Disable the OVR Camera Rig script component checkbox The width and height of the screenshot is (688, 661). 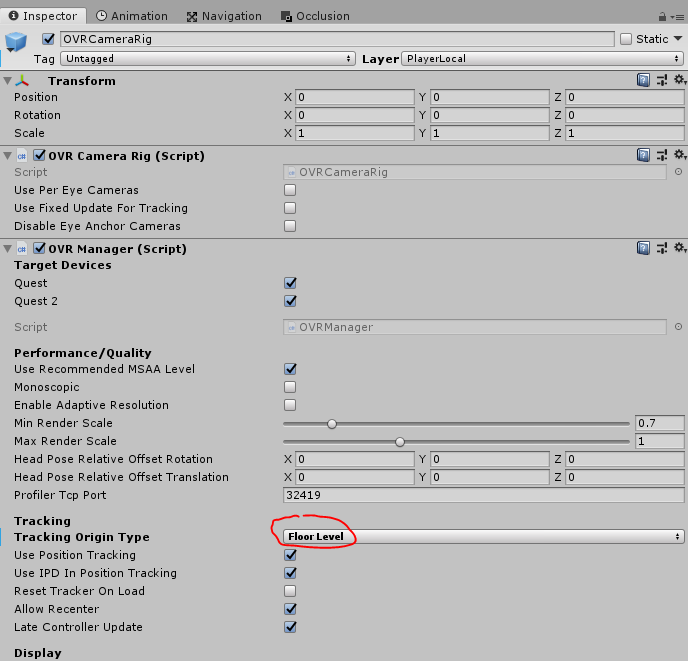coord(39,155)
